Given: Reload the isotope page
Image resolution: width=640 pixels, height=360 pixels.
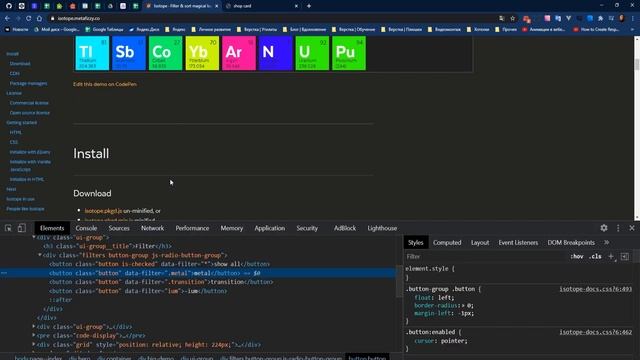Looking at the screenshot, I should (29, 18).
